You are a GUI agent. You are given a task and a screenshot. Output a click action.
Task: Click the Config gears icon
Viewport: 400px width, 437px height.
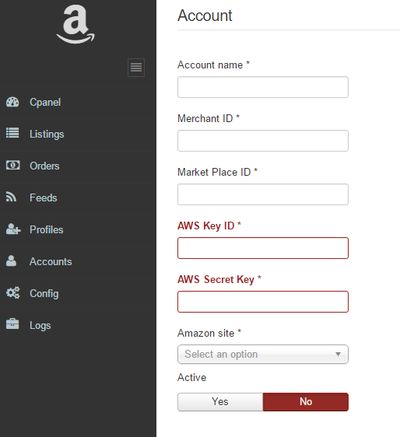click(x=13, y=293)
